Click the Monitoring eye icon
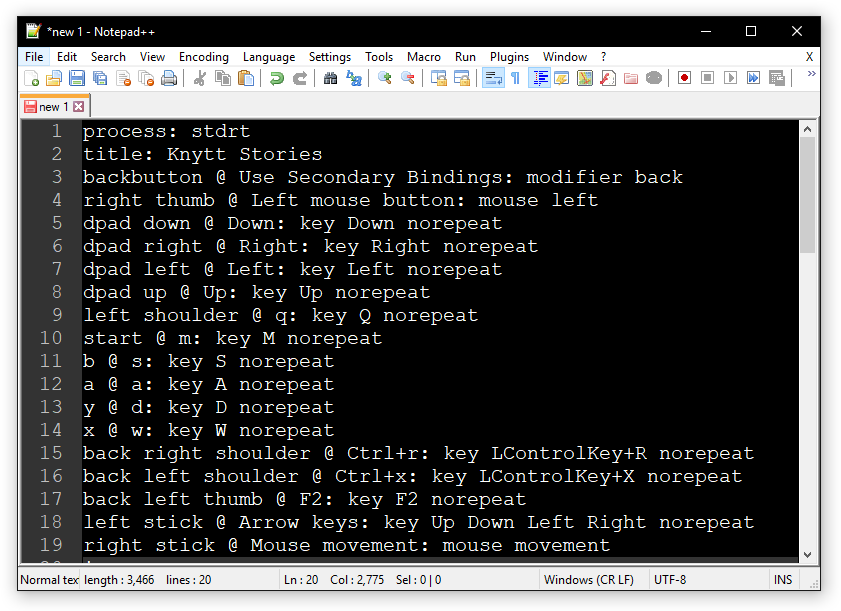Image resolution: width=841 pixels, height=611 pixels. coord(654,78)
